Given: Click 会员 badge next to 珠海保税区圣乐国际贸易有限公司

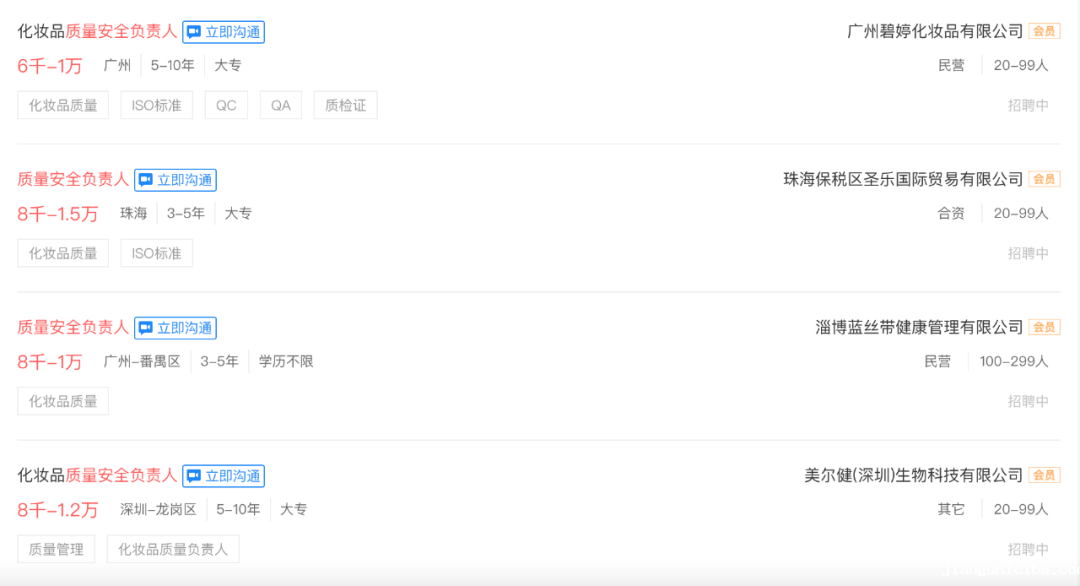Looking at the screenshot, I should (x=1044, y=179).
